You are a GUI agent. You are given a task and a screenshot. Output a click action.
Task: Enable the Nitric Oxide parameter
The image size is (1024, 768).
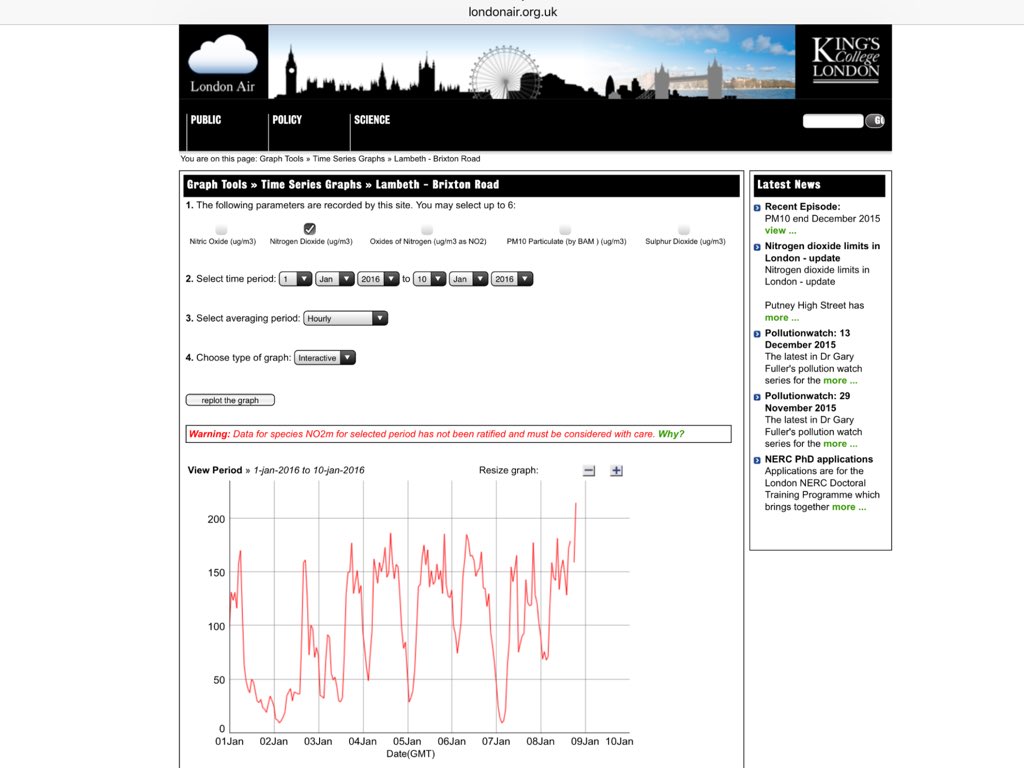tap(222, 229)
